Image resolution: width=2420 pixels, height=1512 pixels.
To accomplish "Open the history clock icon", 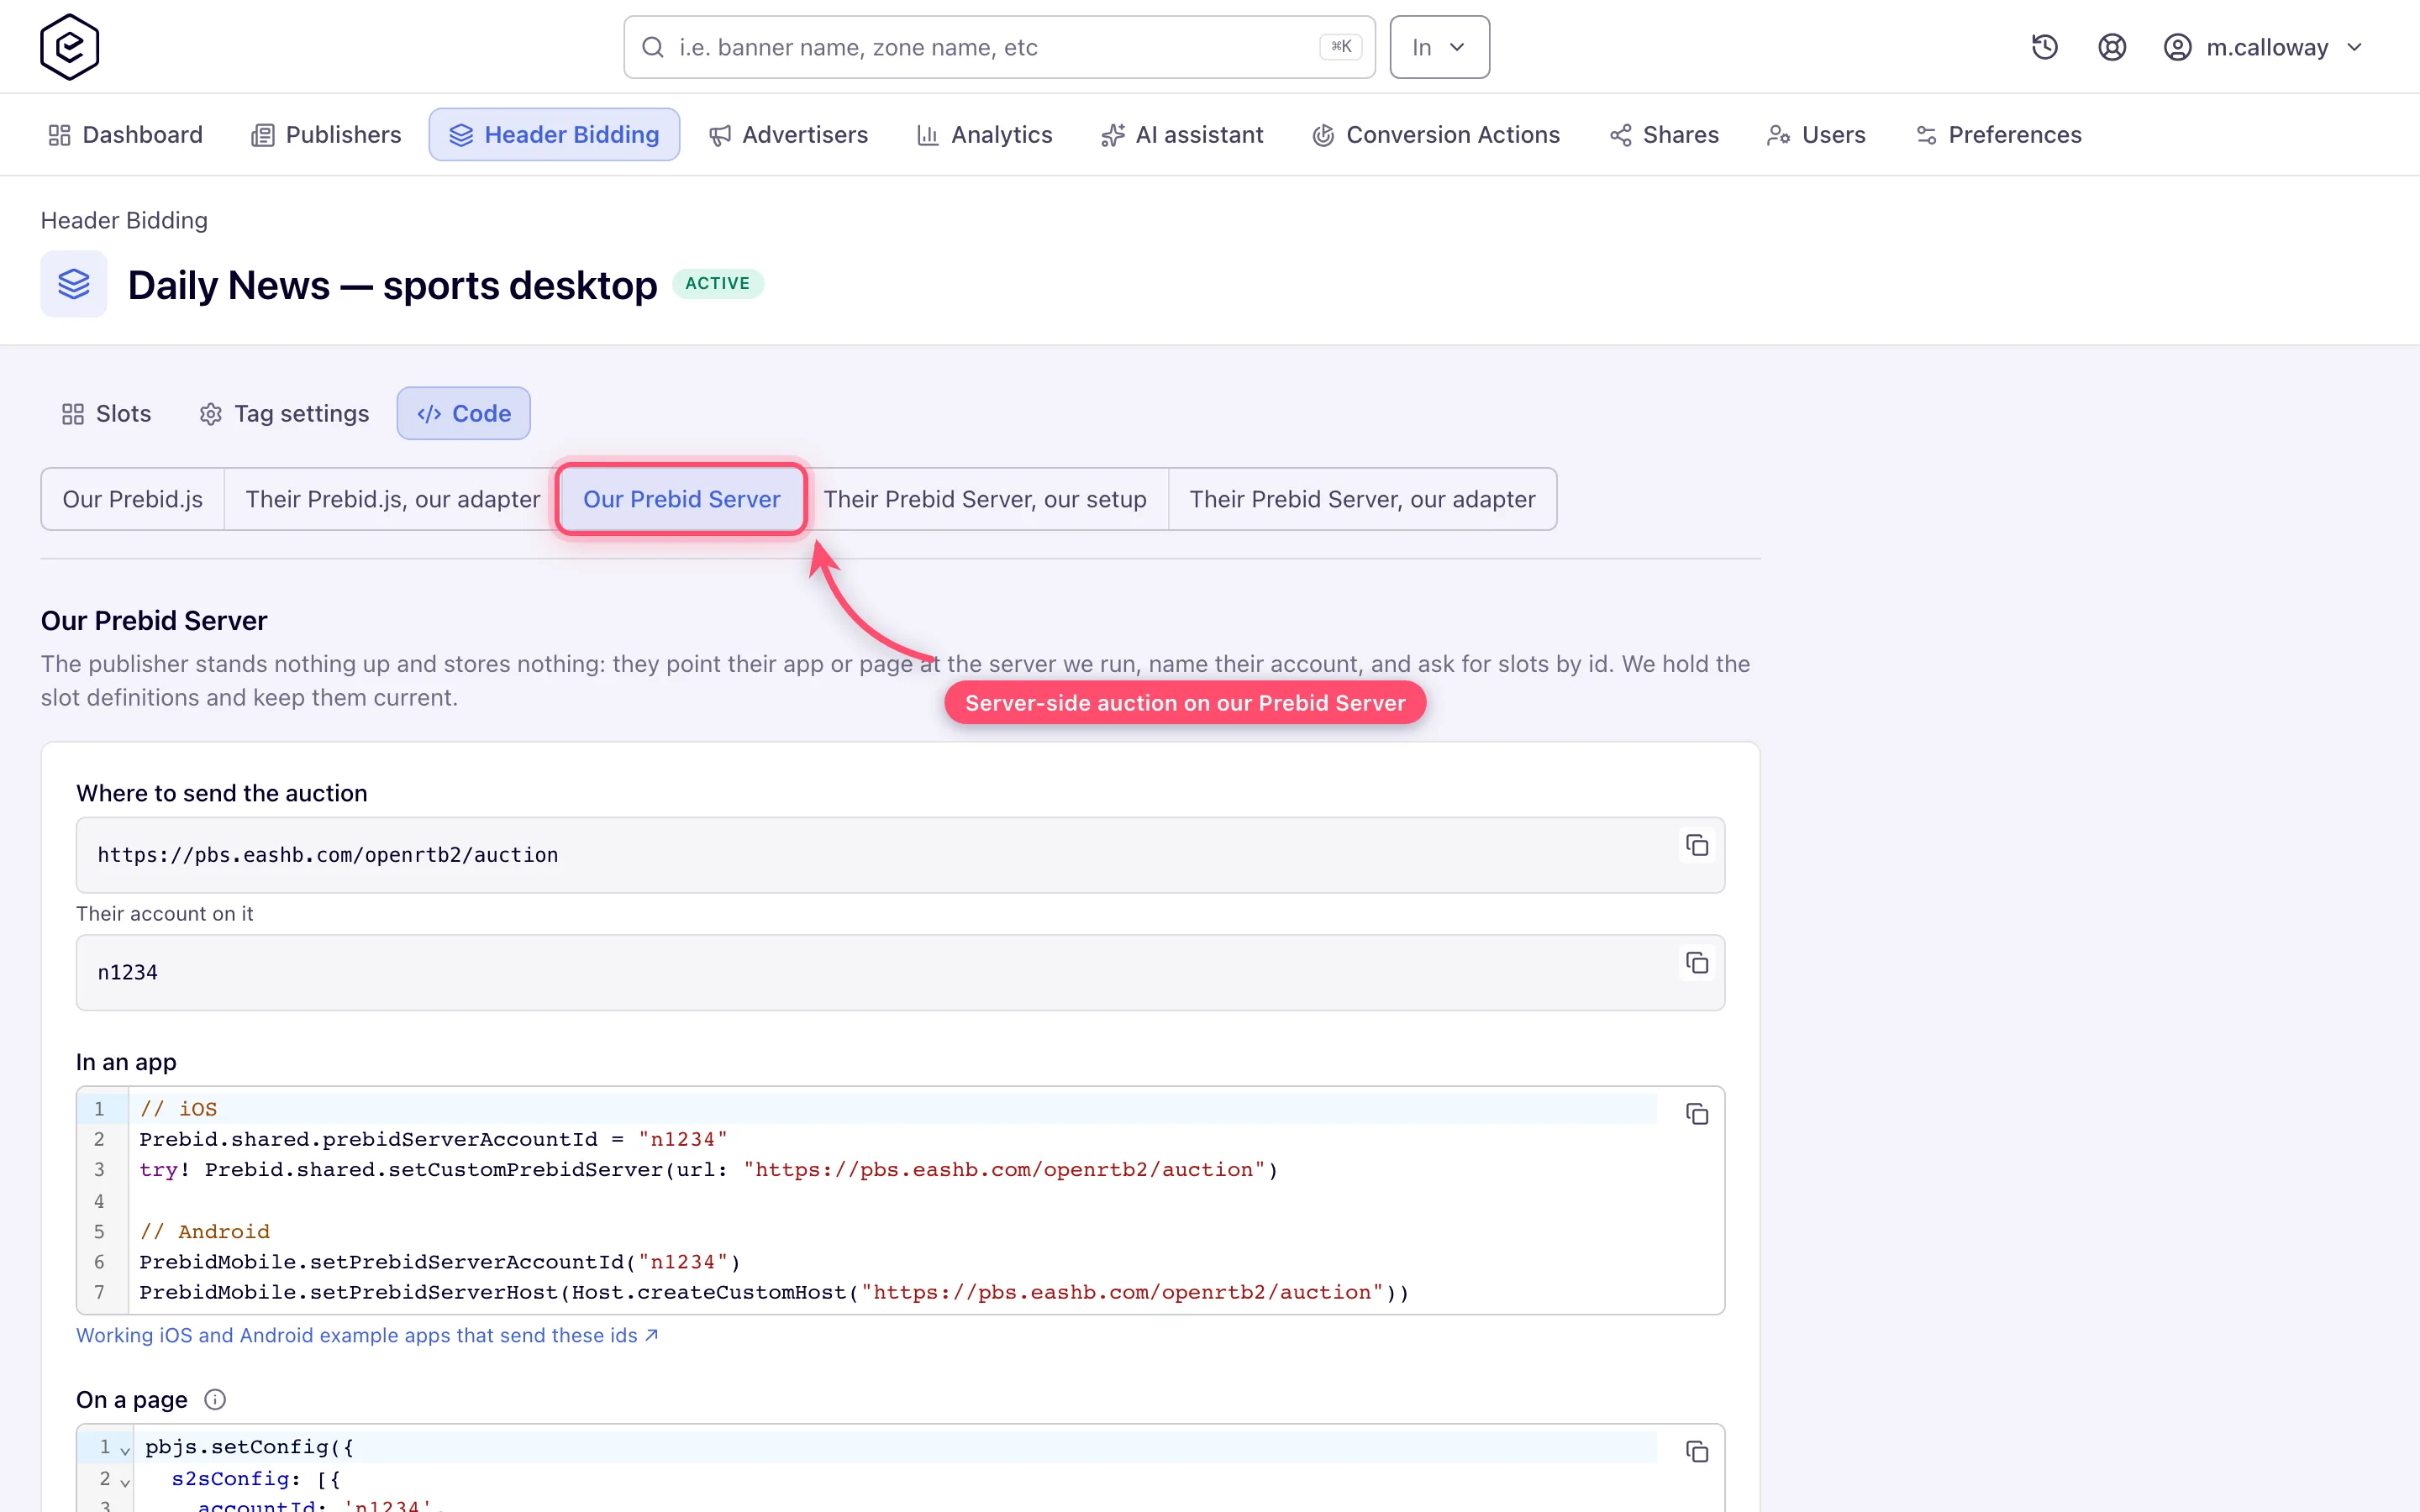I will (x=2044, y=47).
